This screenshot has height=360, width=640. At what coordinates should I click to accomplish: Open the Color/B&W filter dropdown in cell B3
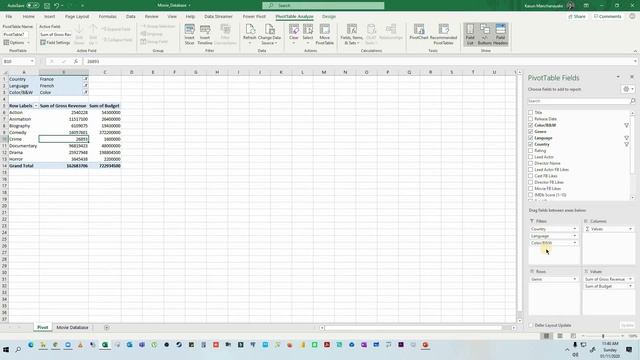(x=85, y=92)
